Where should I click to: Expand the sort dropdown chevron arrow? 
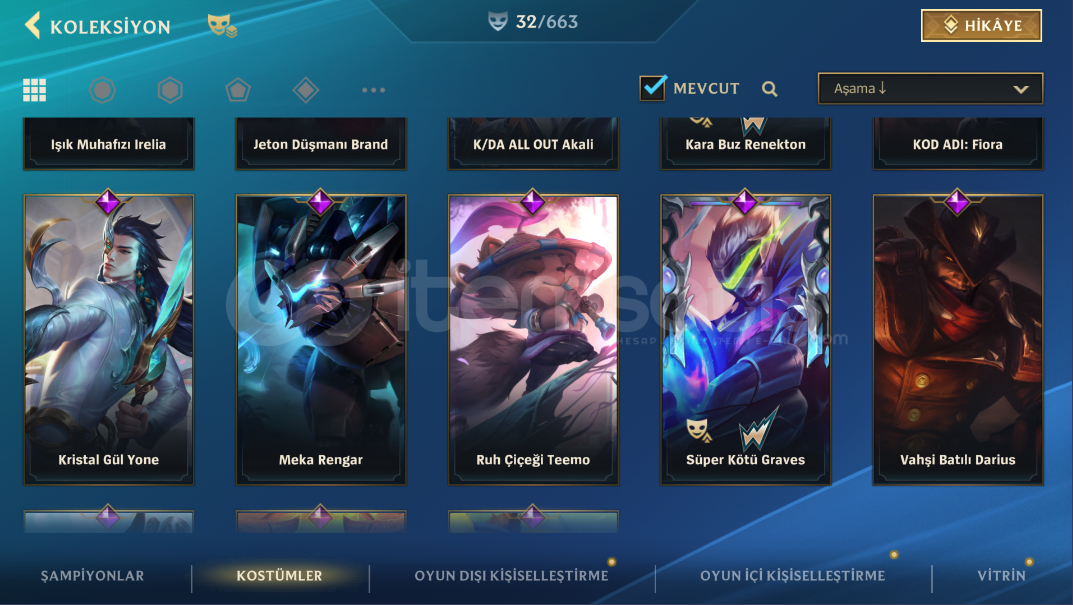tap(1020, 89)
